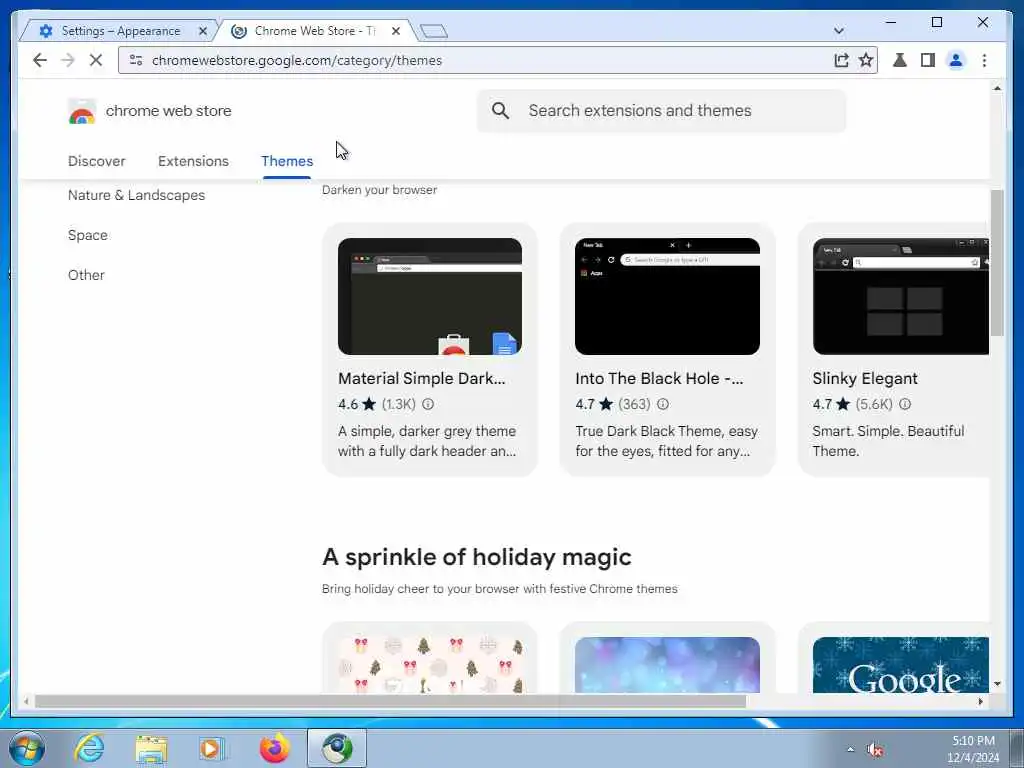Show hidden system tray icons

click(x=850, y=749)
